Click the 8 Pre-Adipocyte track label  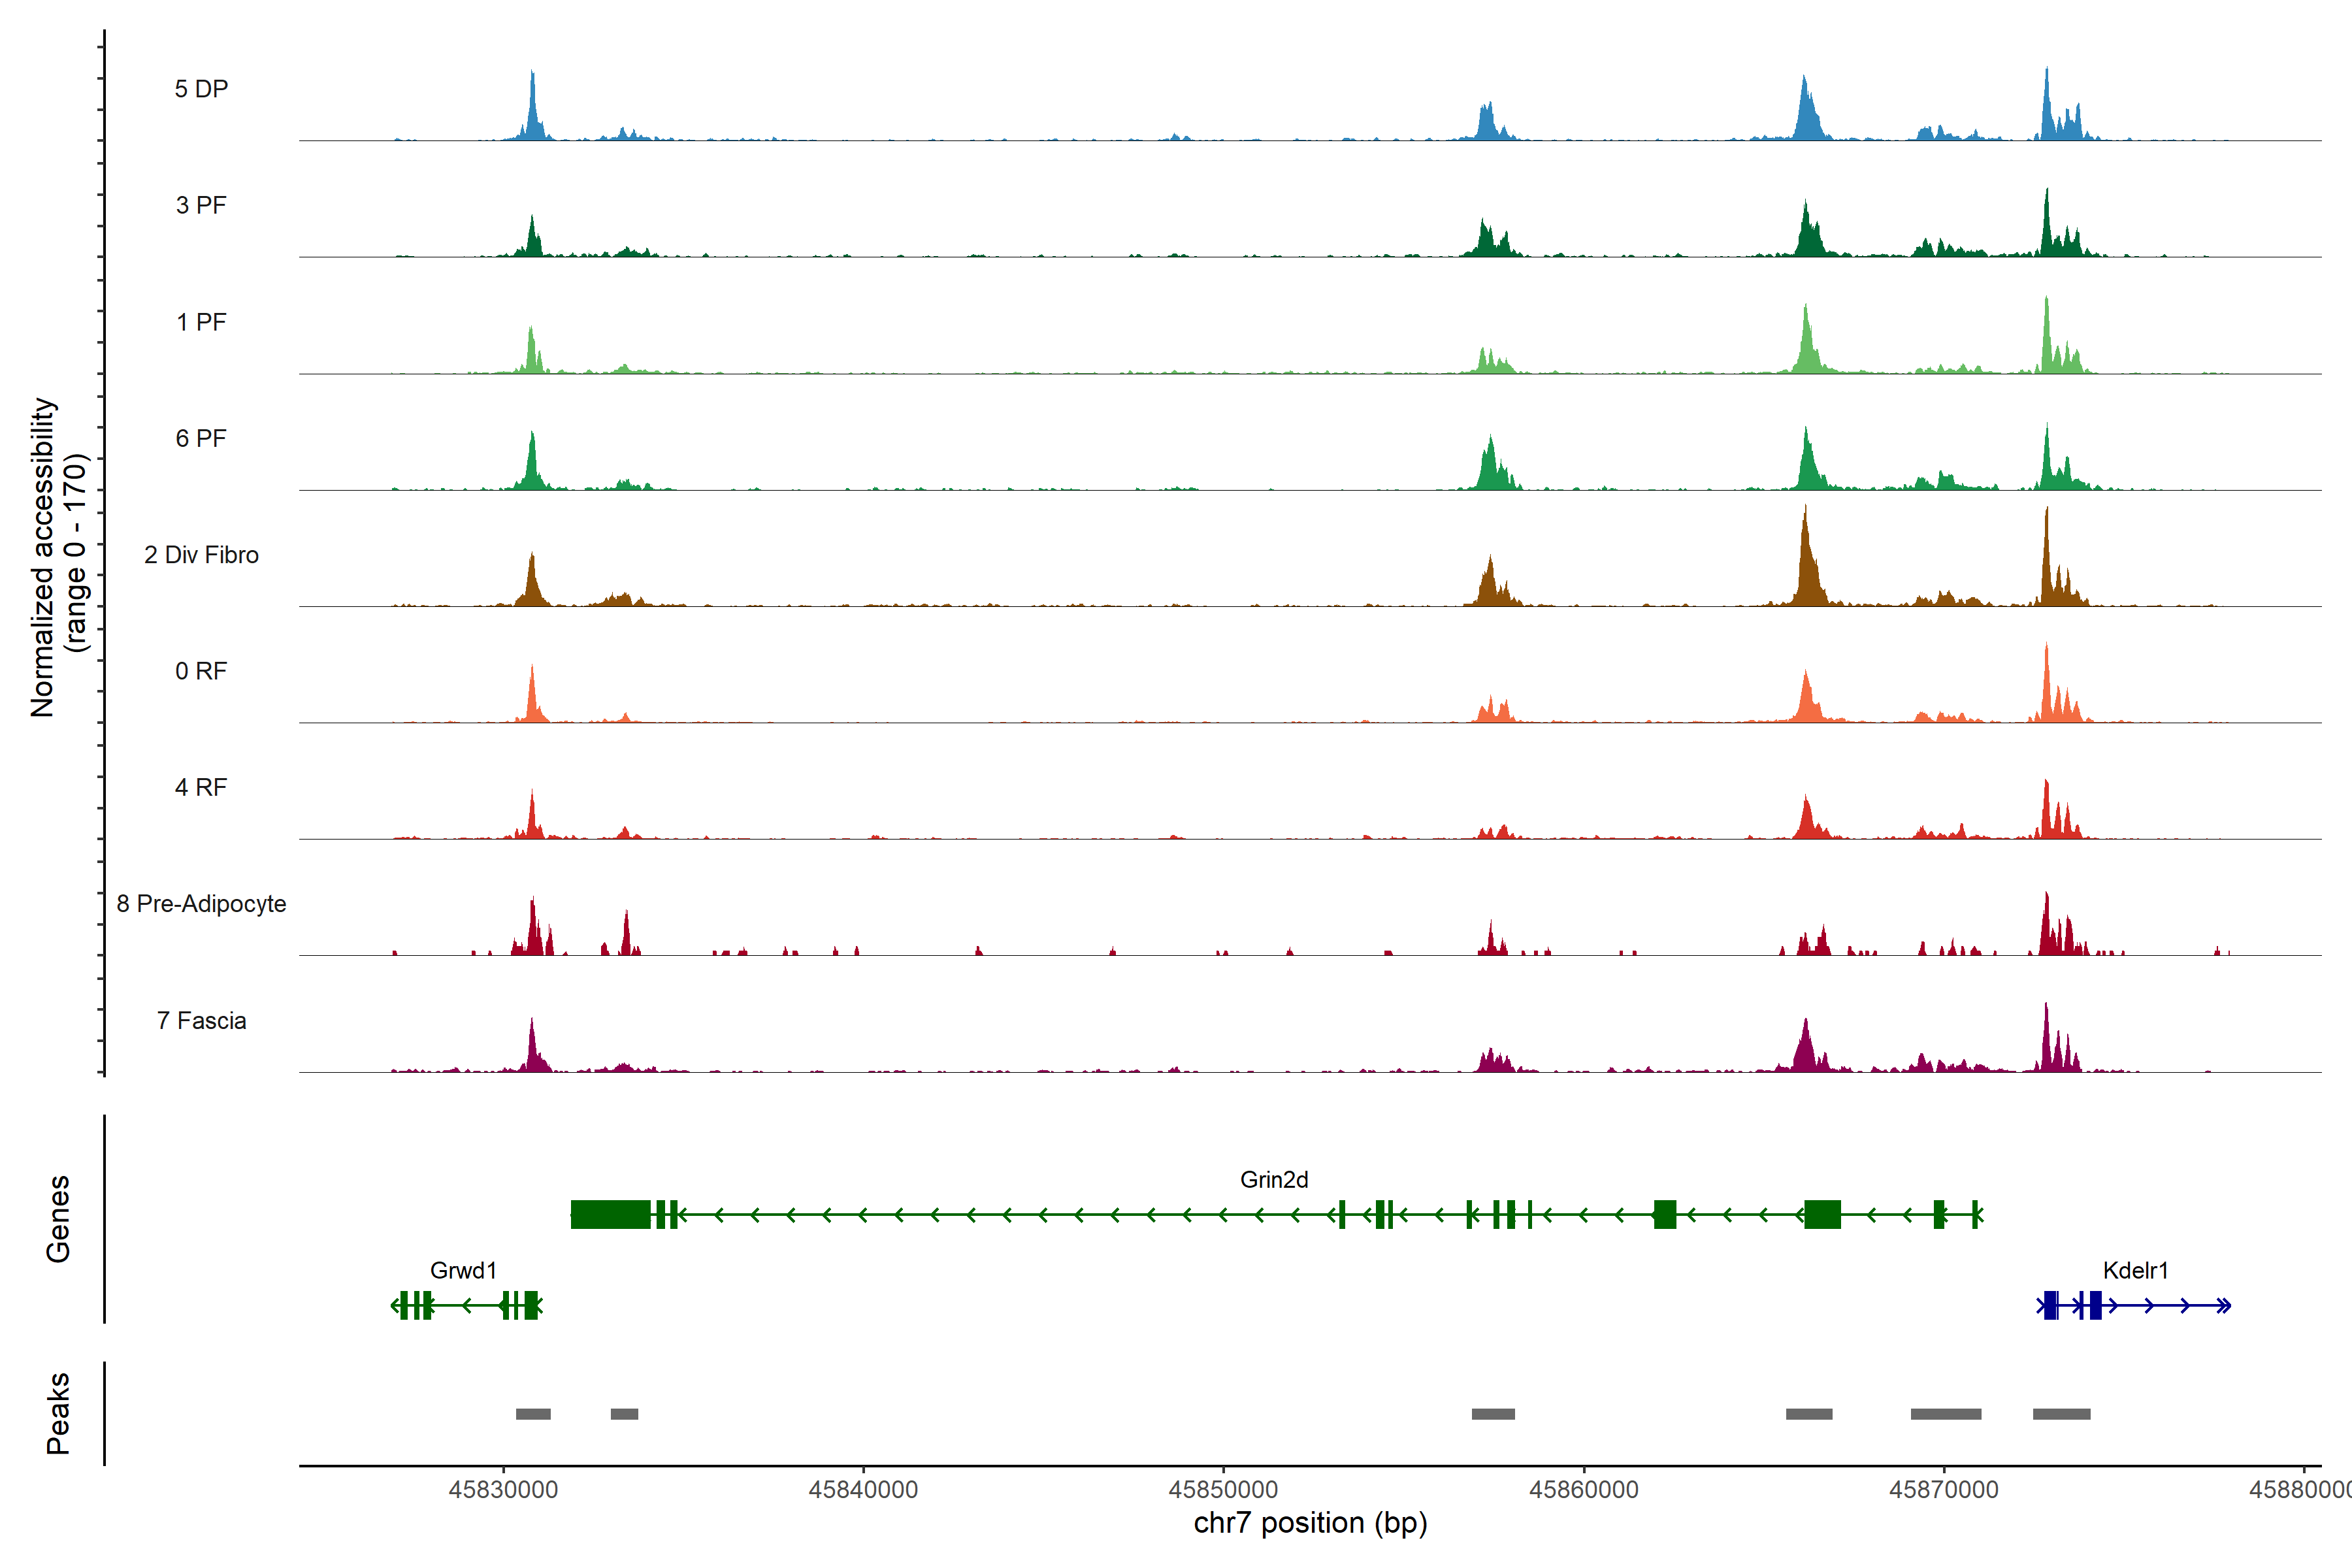[201, 904]
